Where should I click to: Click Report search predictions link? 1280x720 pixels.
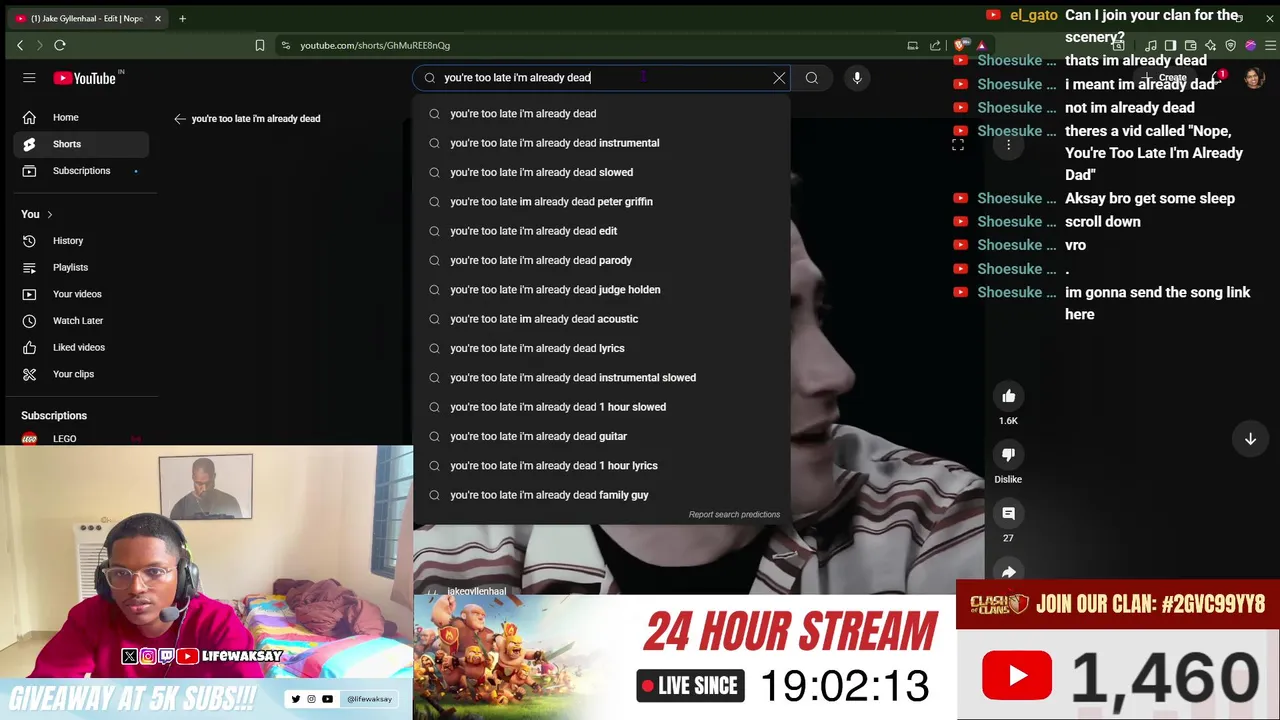click(734, 515)
